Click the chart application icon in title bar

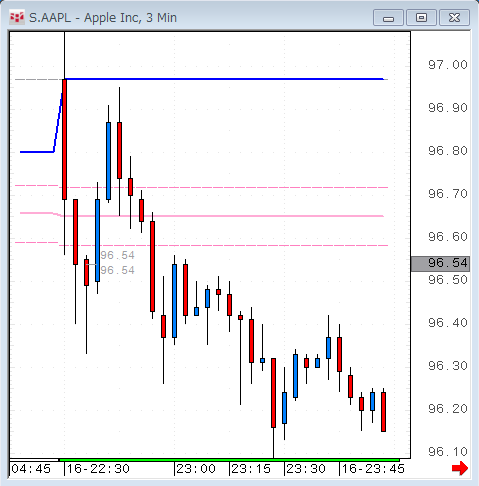click(x=17, y=17)
